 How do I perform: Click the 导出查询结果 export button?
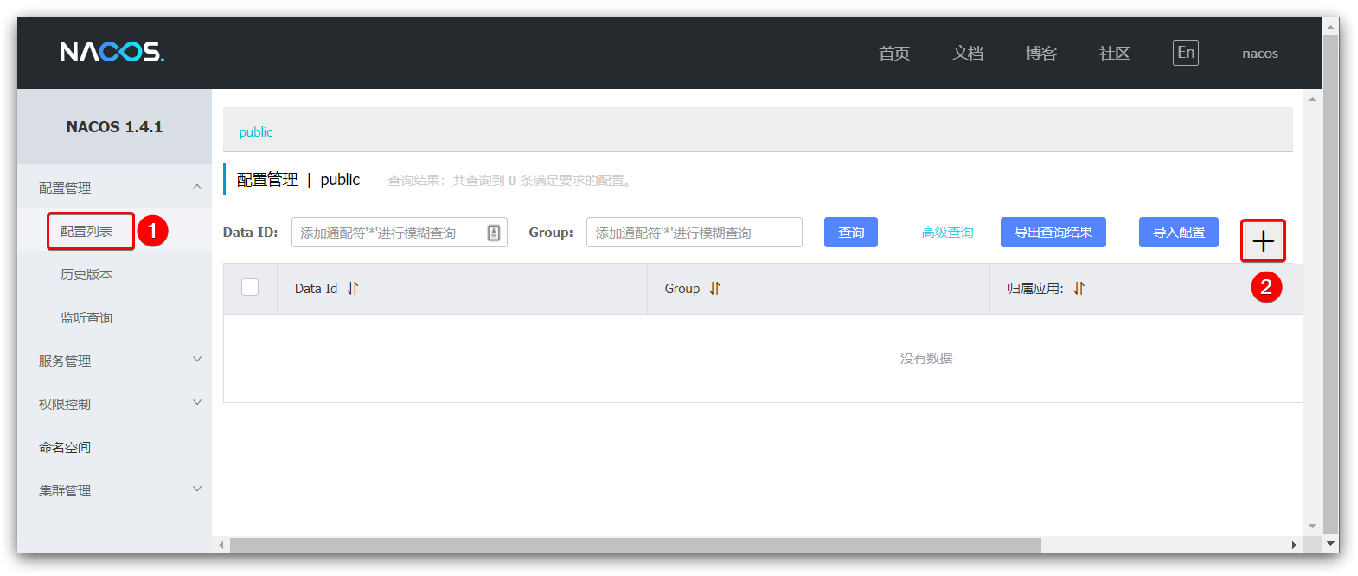click(x=1053, y=231)
